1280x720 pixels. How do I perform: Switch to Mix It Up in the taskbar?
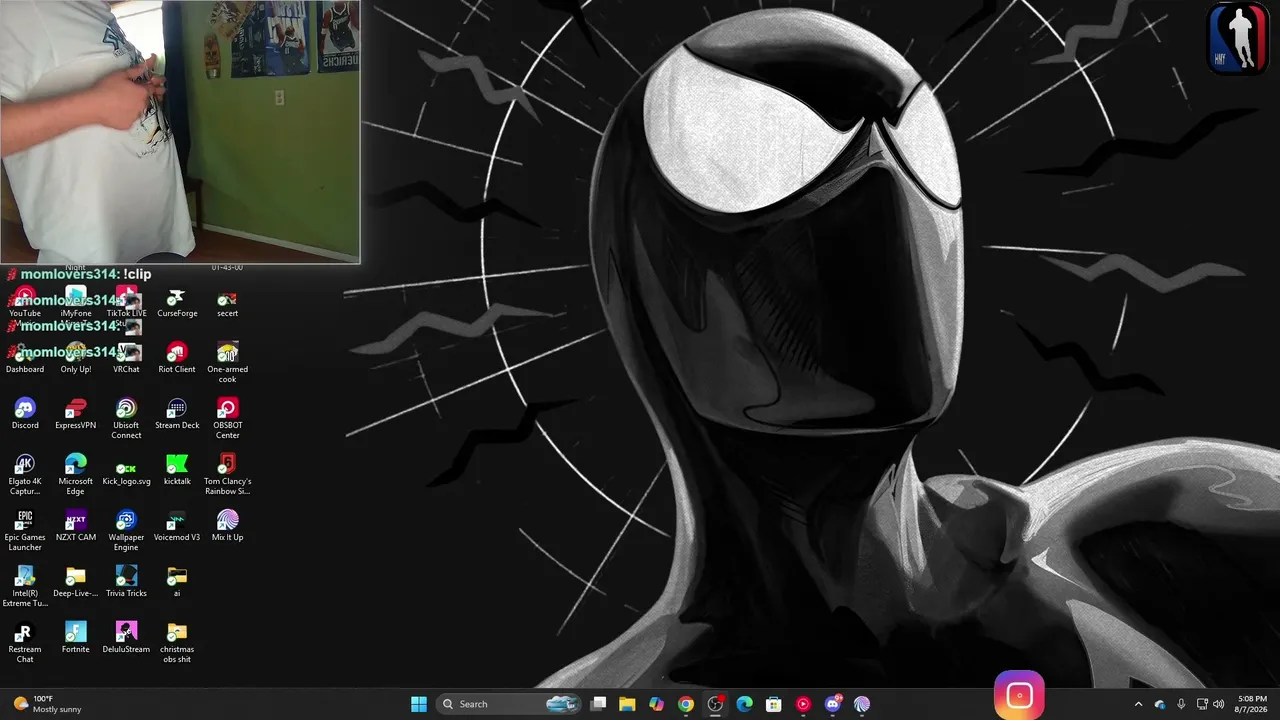coord(862,704)
